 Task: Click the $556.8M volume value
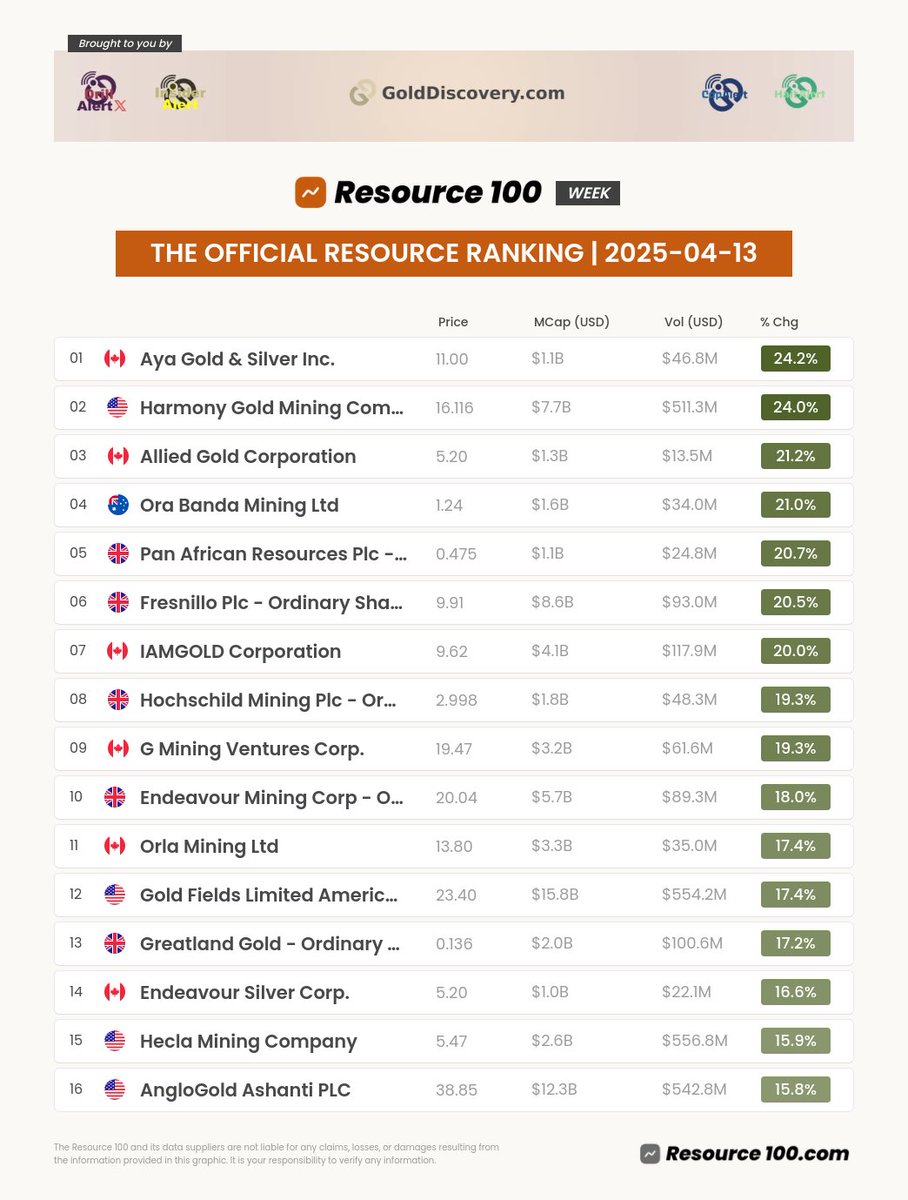[x=694, y=1041]
